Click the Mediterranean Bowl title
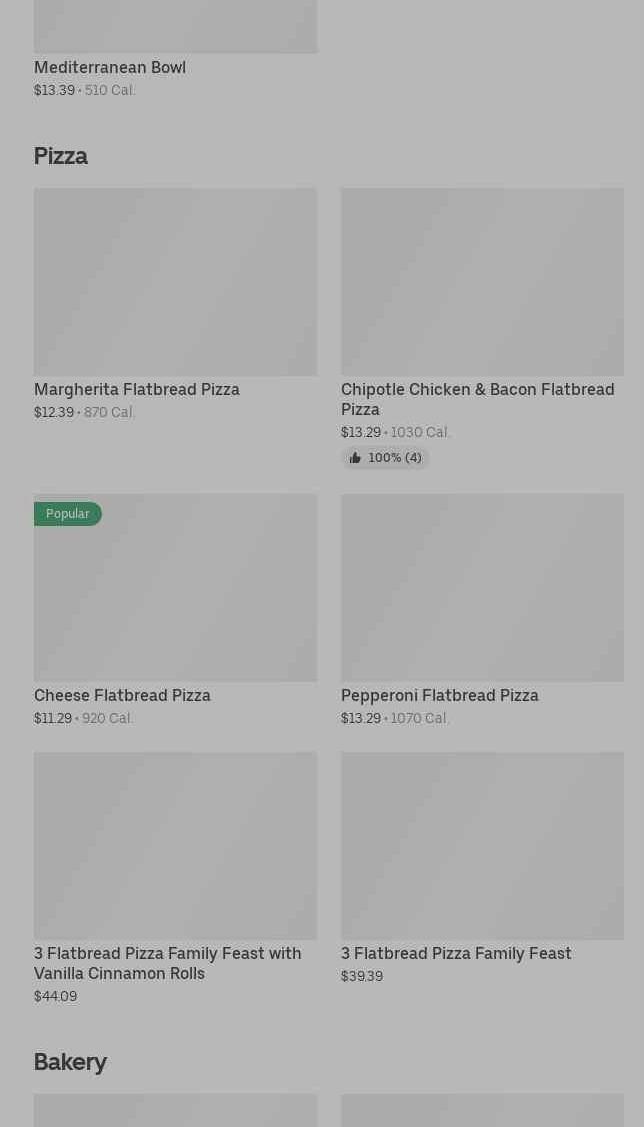 110,68
